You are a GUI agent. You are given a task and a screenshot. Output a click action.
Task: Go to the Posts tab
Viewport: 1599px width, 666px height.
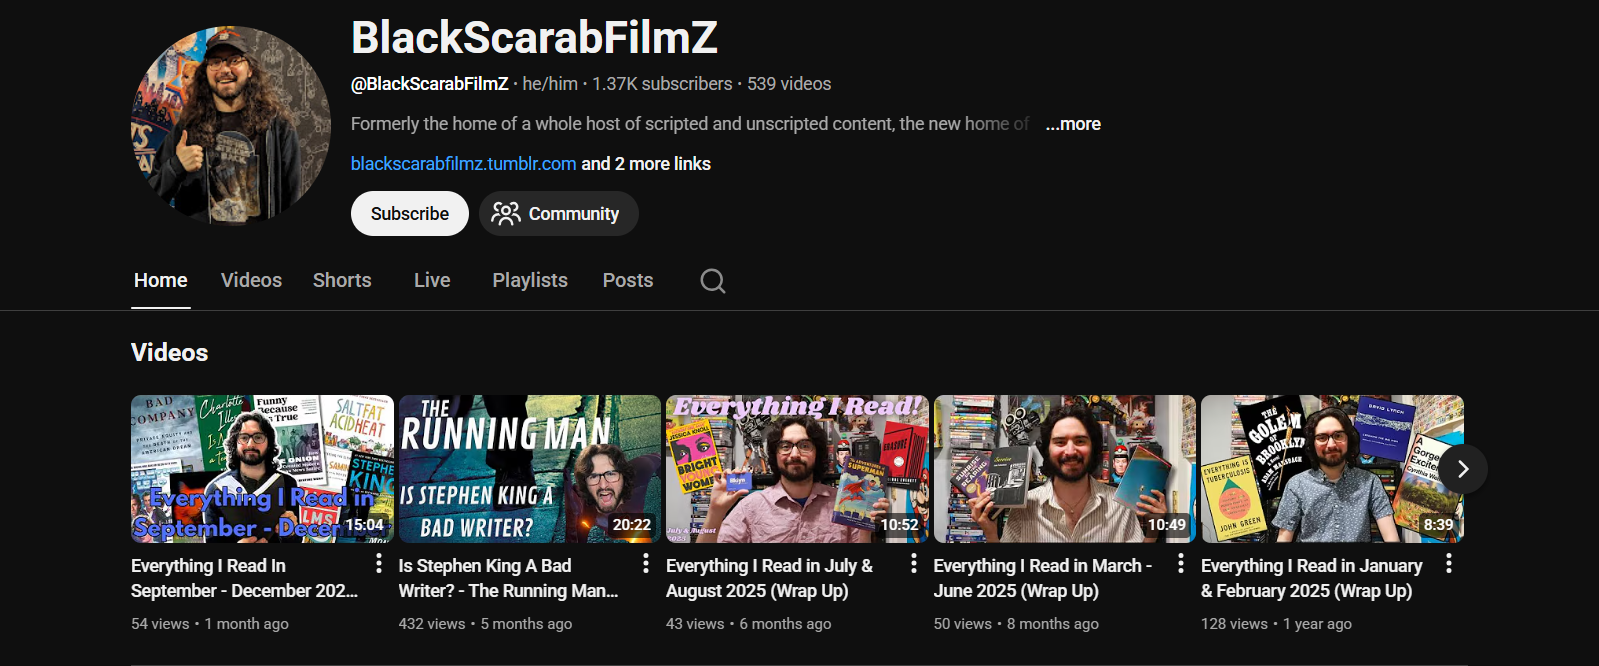click(628, 280)
